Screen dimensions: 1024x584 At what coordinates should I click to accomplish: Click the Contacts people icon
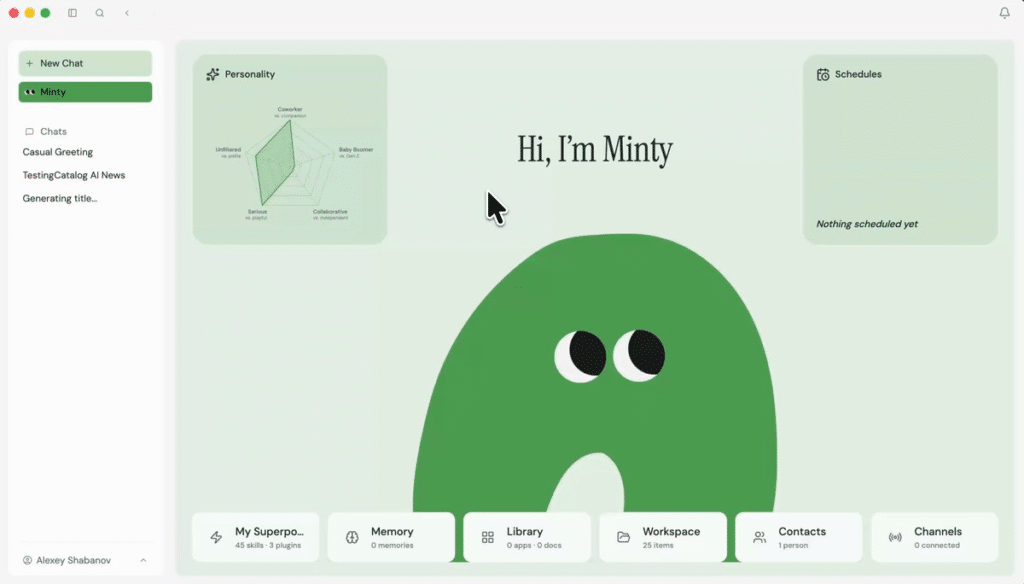(760, 537)
